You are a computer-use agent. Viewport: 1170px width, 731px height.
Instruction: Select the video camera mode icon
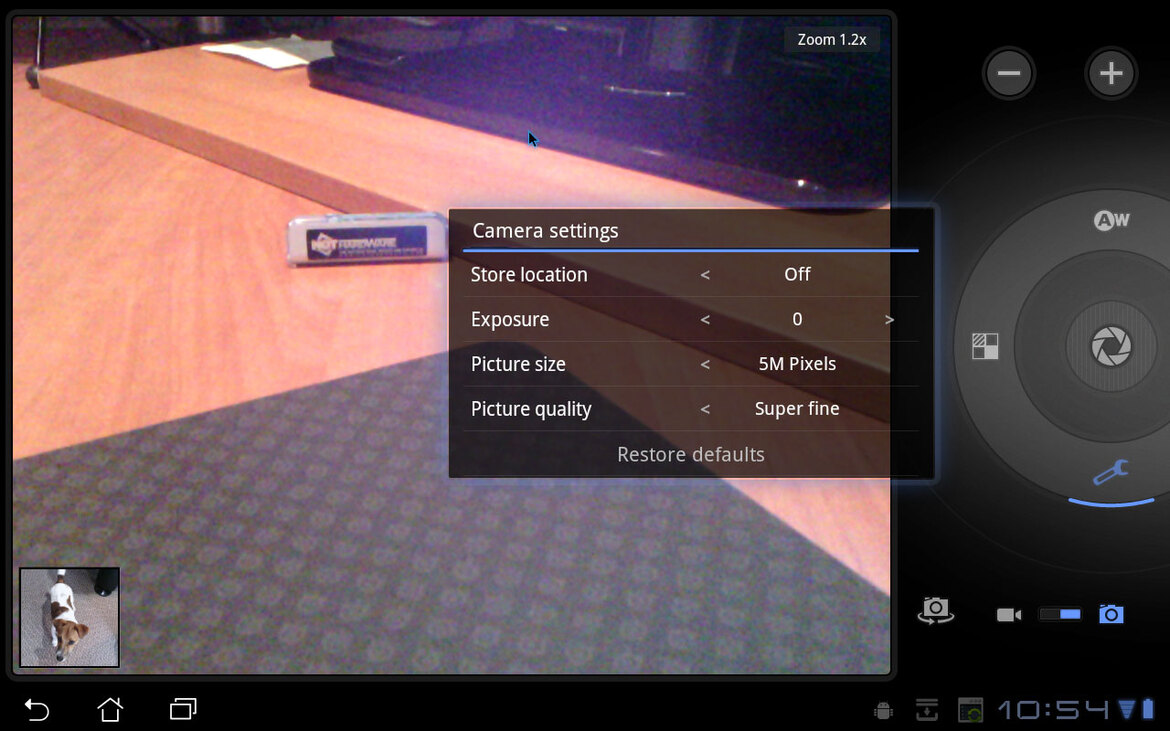tap(1009, 615)
